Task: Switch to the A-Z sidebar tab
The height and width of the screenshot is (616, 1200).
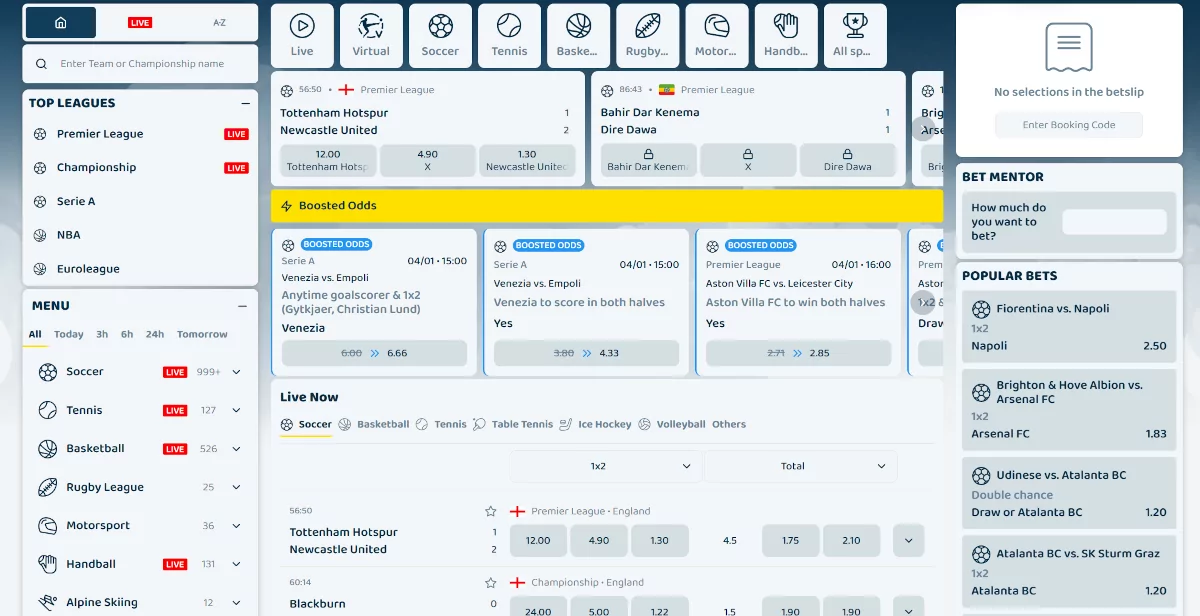Action: pyautogui.click(x=219, y=22)
